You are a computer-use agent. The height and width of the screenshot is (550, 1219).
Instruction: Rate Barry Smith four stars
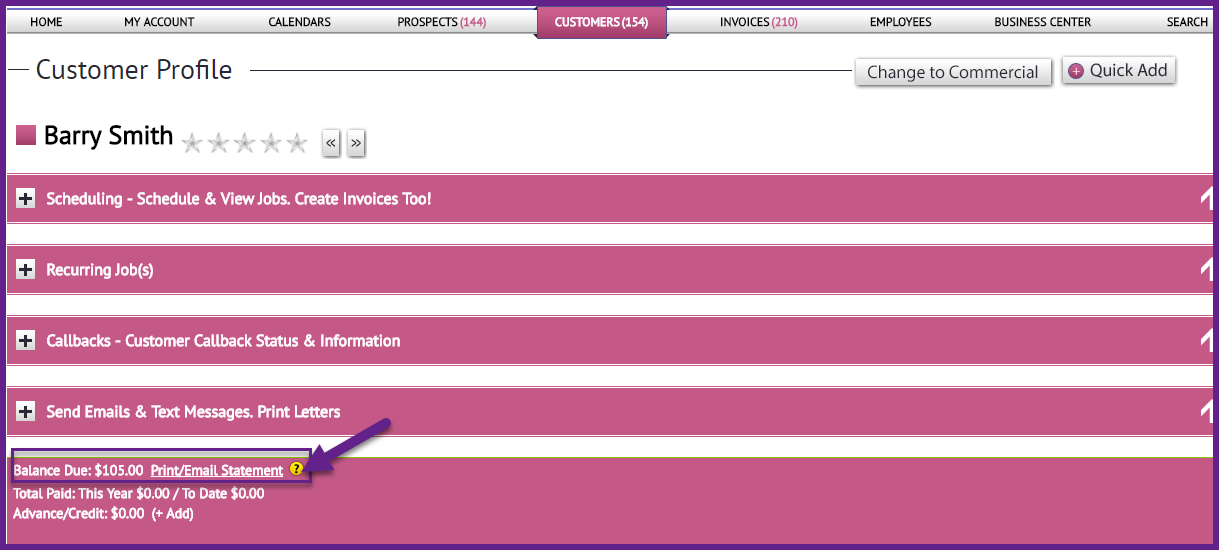click(271, 143)
